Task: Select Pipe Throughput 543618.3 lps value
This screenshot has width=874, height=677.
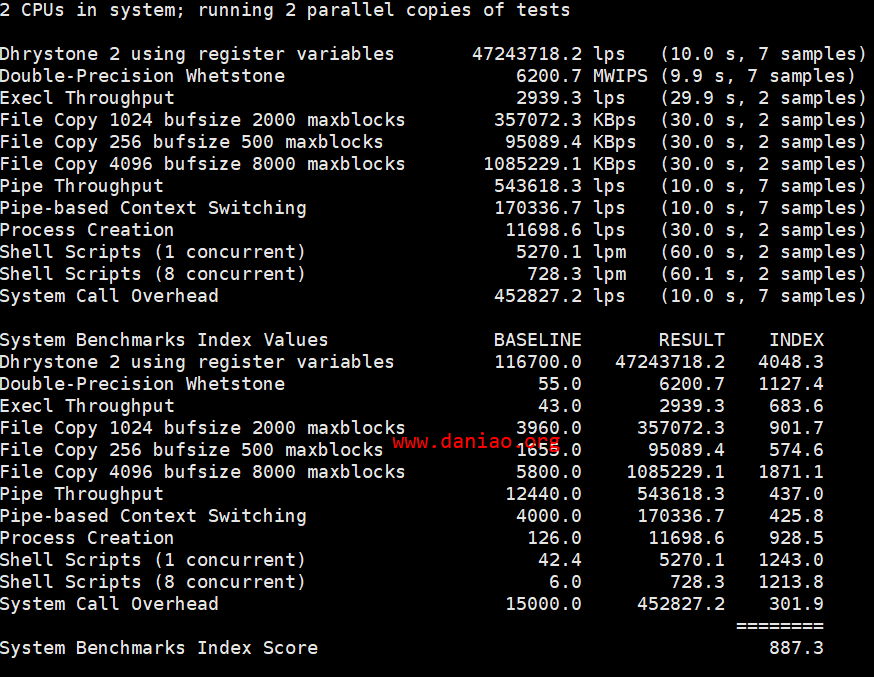Action: [560, 186]
